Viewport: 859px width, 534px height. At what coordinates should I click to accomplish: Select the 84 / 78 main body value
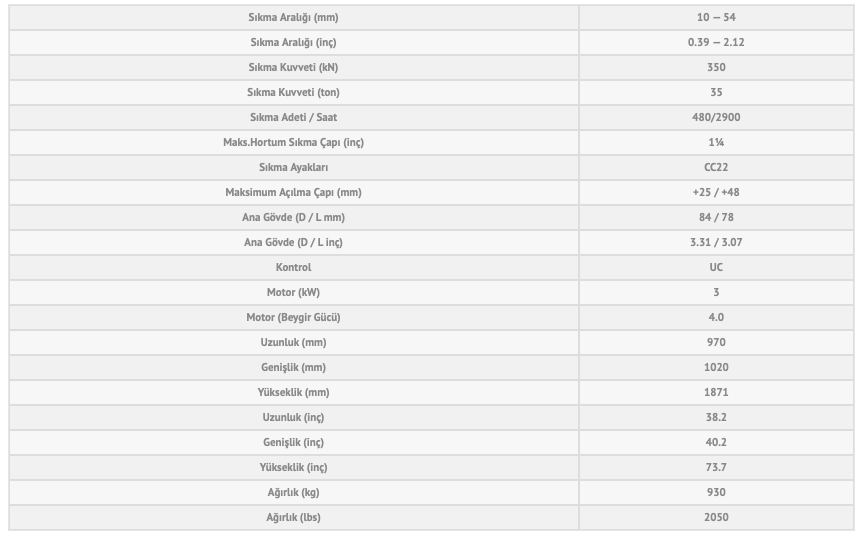point(715,218)
